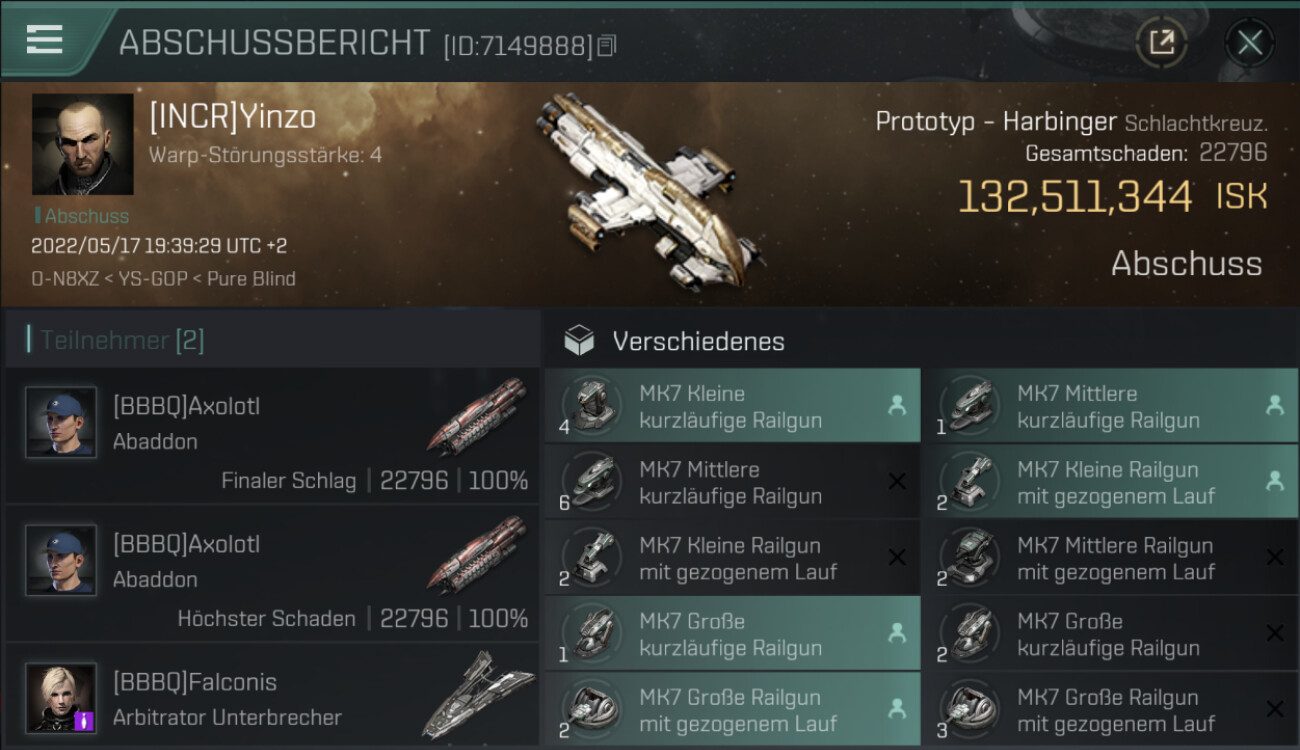
Task: Click the share report icon
Action: 1161,43
